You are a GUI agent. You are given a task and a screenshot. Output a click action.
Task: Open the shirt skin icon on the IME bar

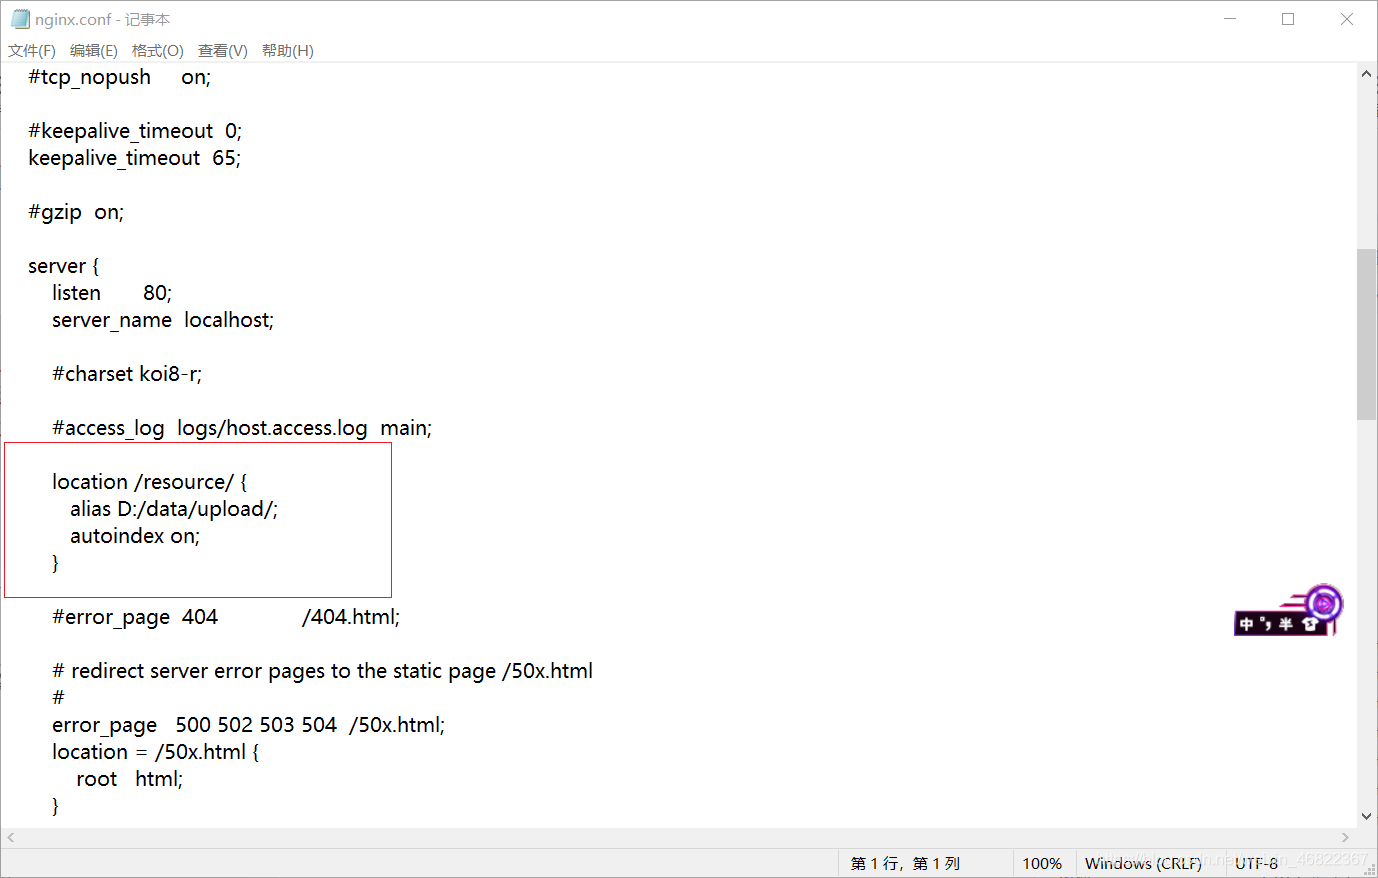pyautogui.click(x=1310, y=624)
